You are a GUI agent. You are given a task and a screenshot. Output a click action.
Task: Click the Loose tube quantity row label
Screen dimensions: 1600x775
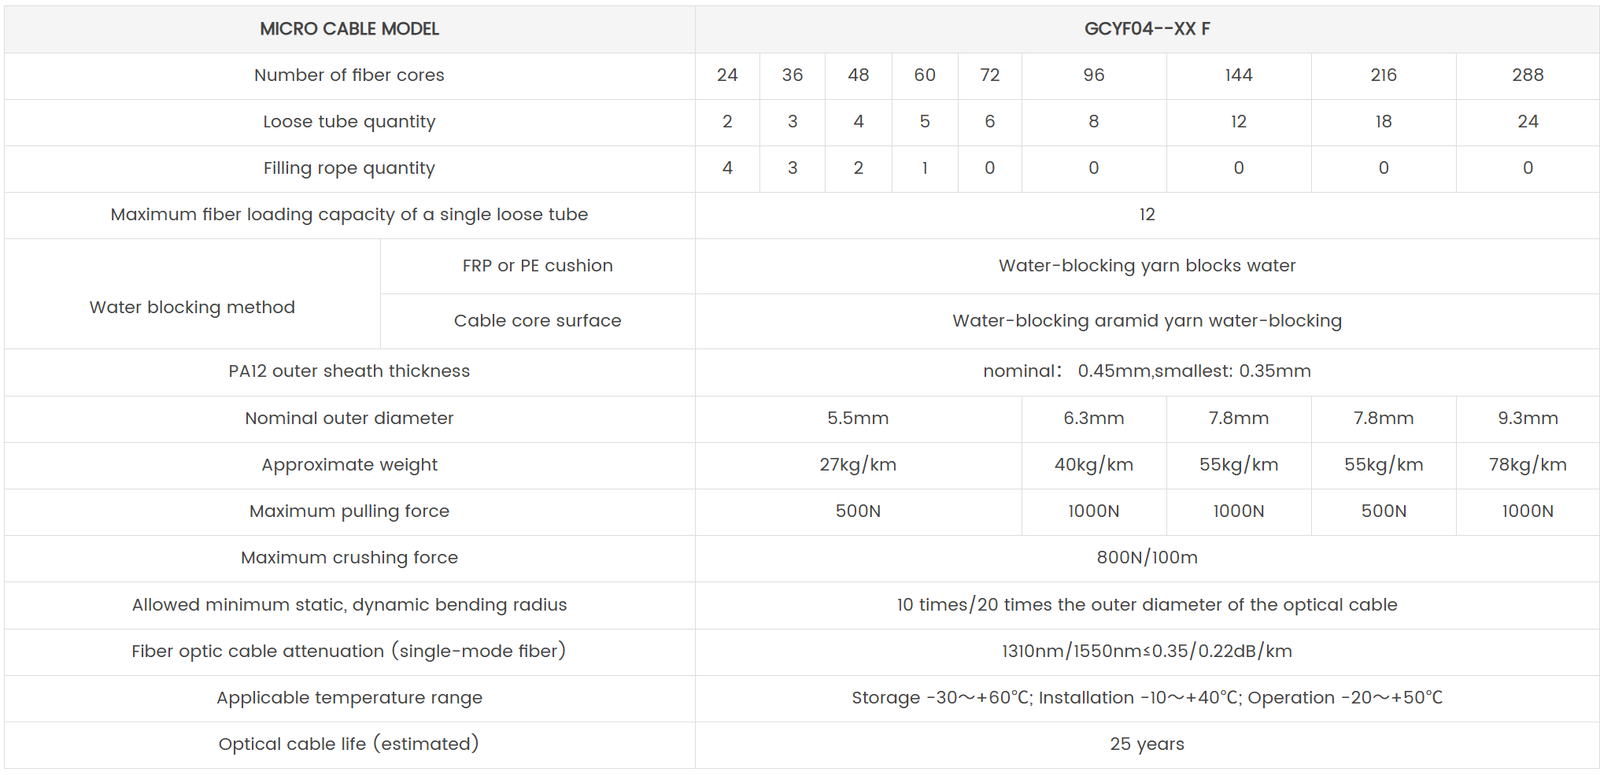(349, 122)
